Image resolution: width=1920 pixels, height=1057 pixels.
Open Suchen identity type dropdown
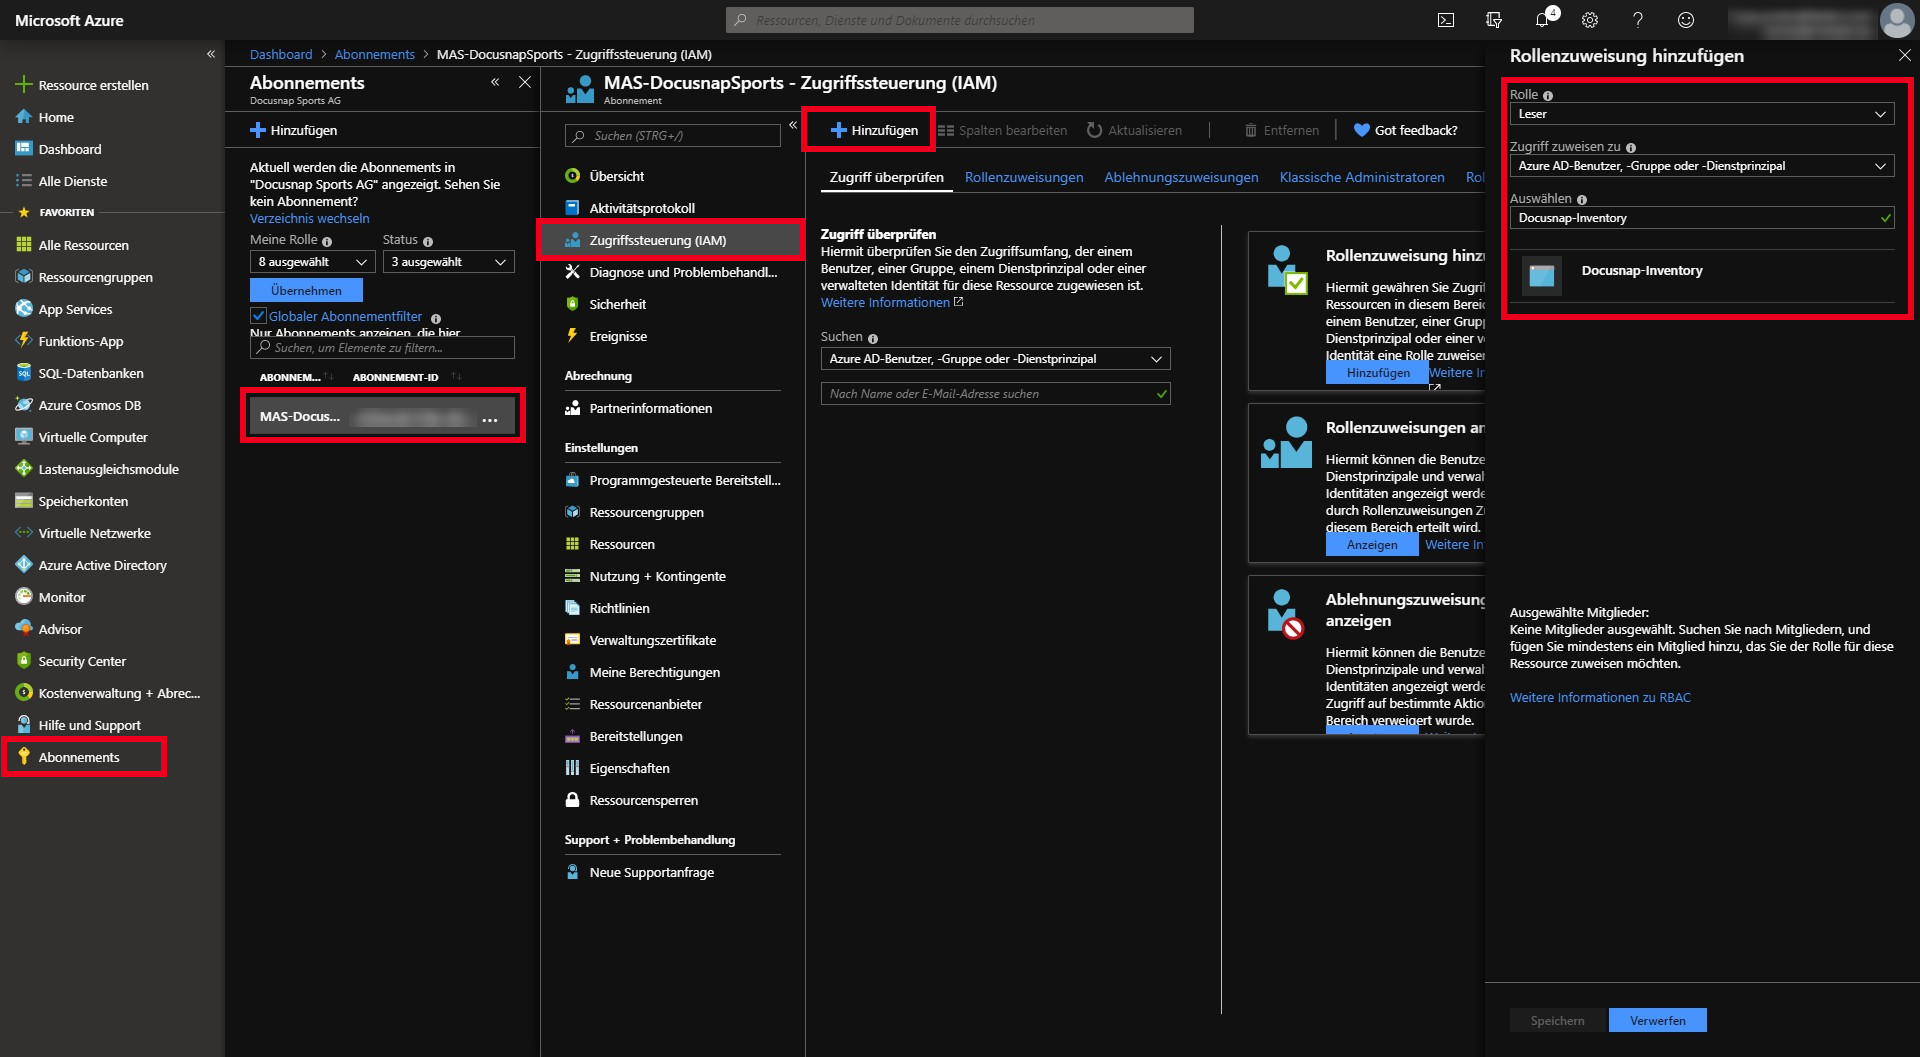click(996, 359)
